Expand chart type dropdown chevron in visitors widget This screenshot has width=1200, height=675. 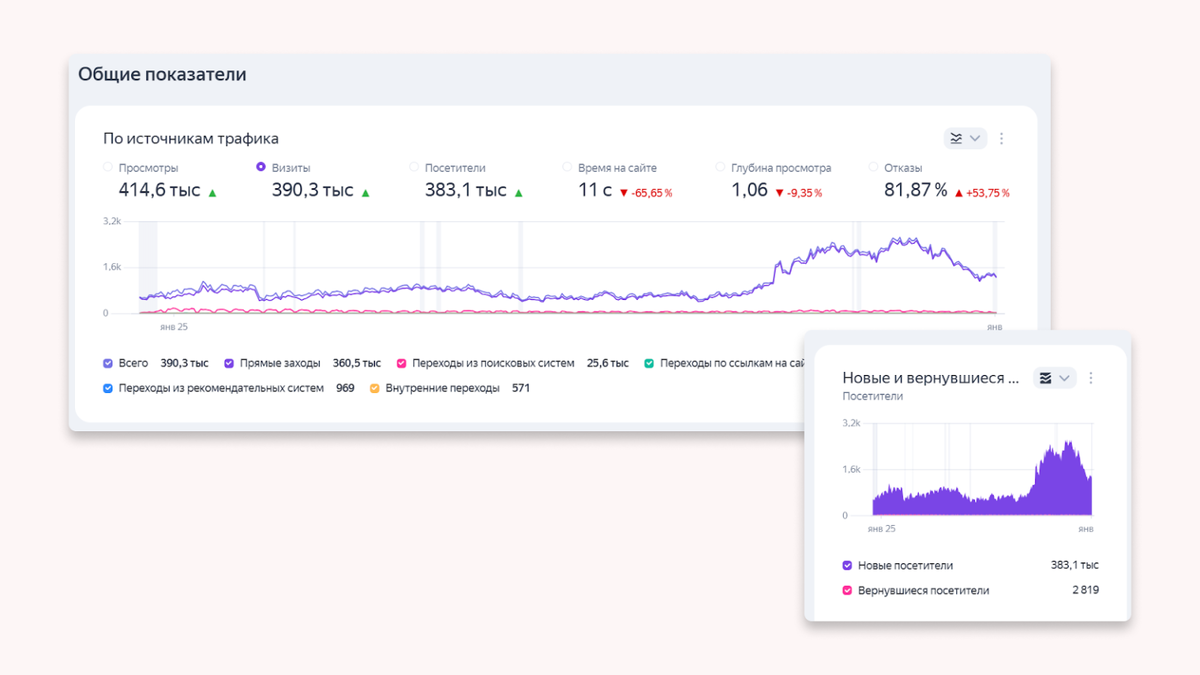(x=1064, y=378)
